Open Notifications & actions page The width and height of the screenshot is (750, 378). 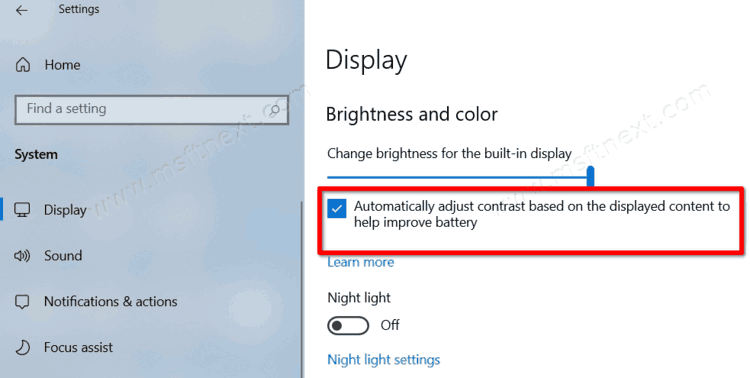pos(110,301)
